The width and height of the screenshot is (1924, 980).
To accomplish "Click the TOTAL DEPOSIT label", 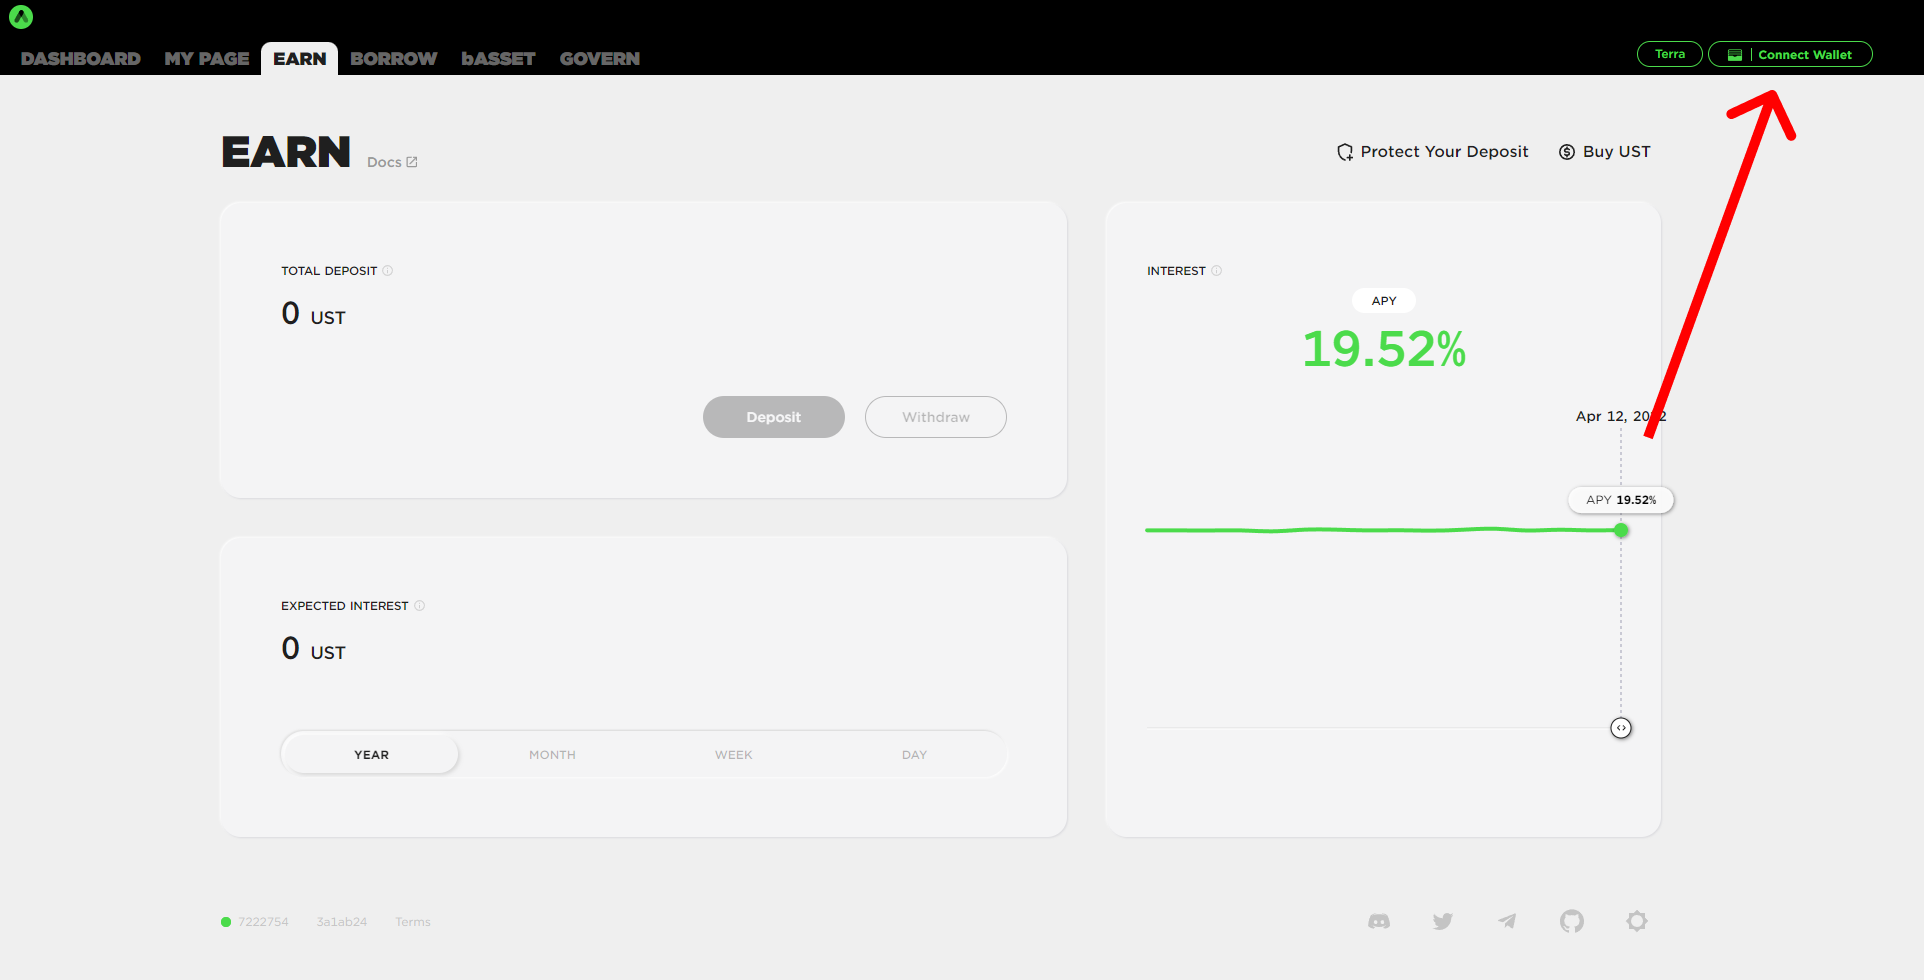I will 329,271.
